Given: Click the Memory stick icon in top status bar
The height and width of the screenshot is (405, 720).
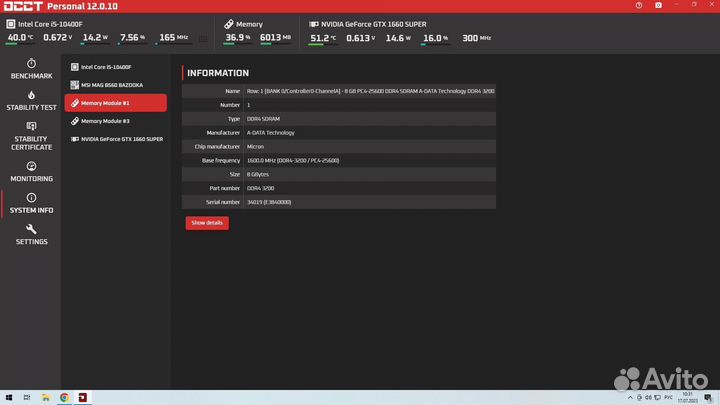Looking at the screenshot, I should click(x=229, y=24).
